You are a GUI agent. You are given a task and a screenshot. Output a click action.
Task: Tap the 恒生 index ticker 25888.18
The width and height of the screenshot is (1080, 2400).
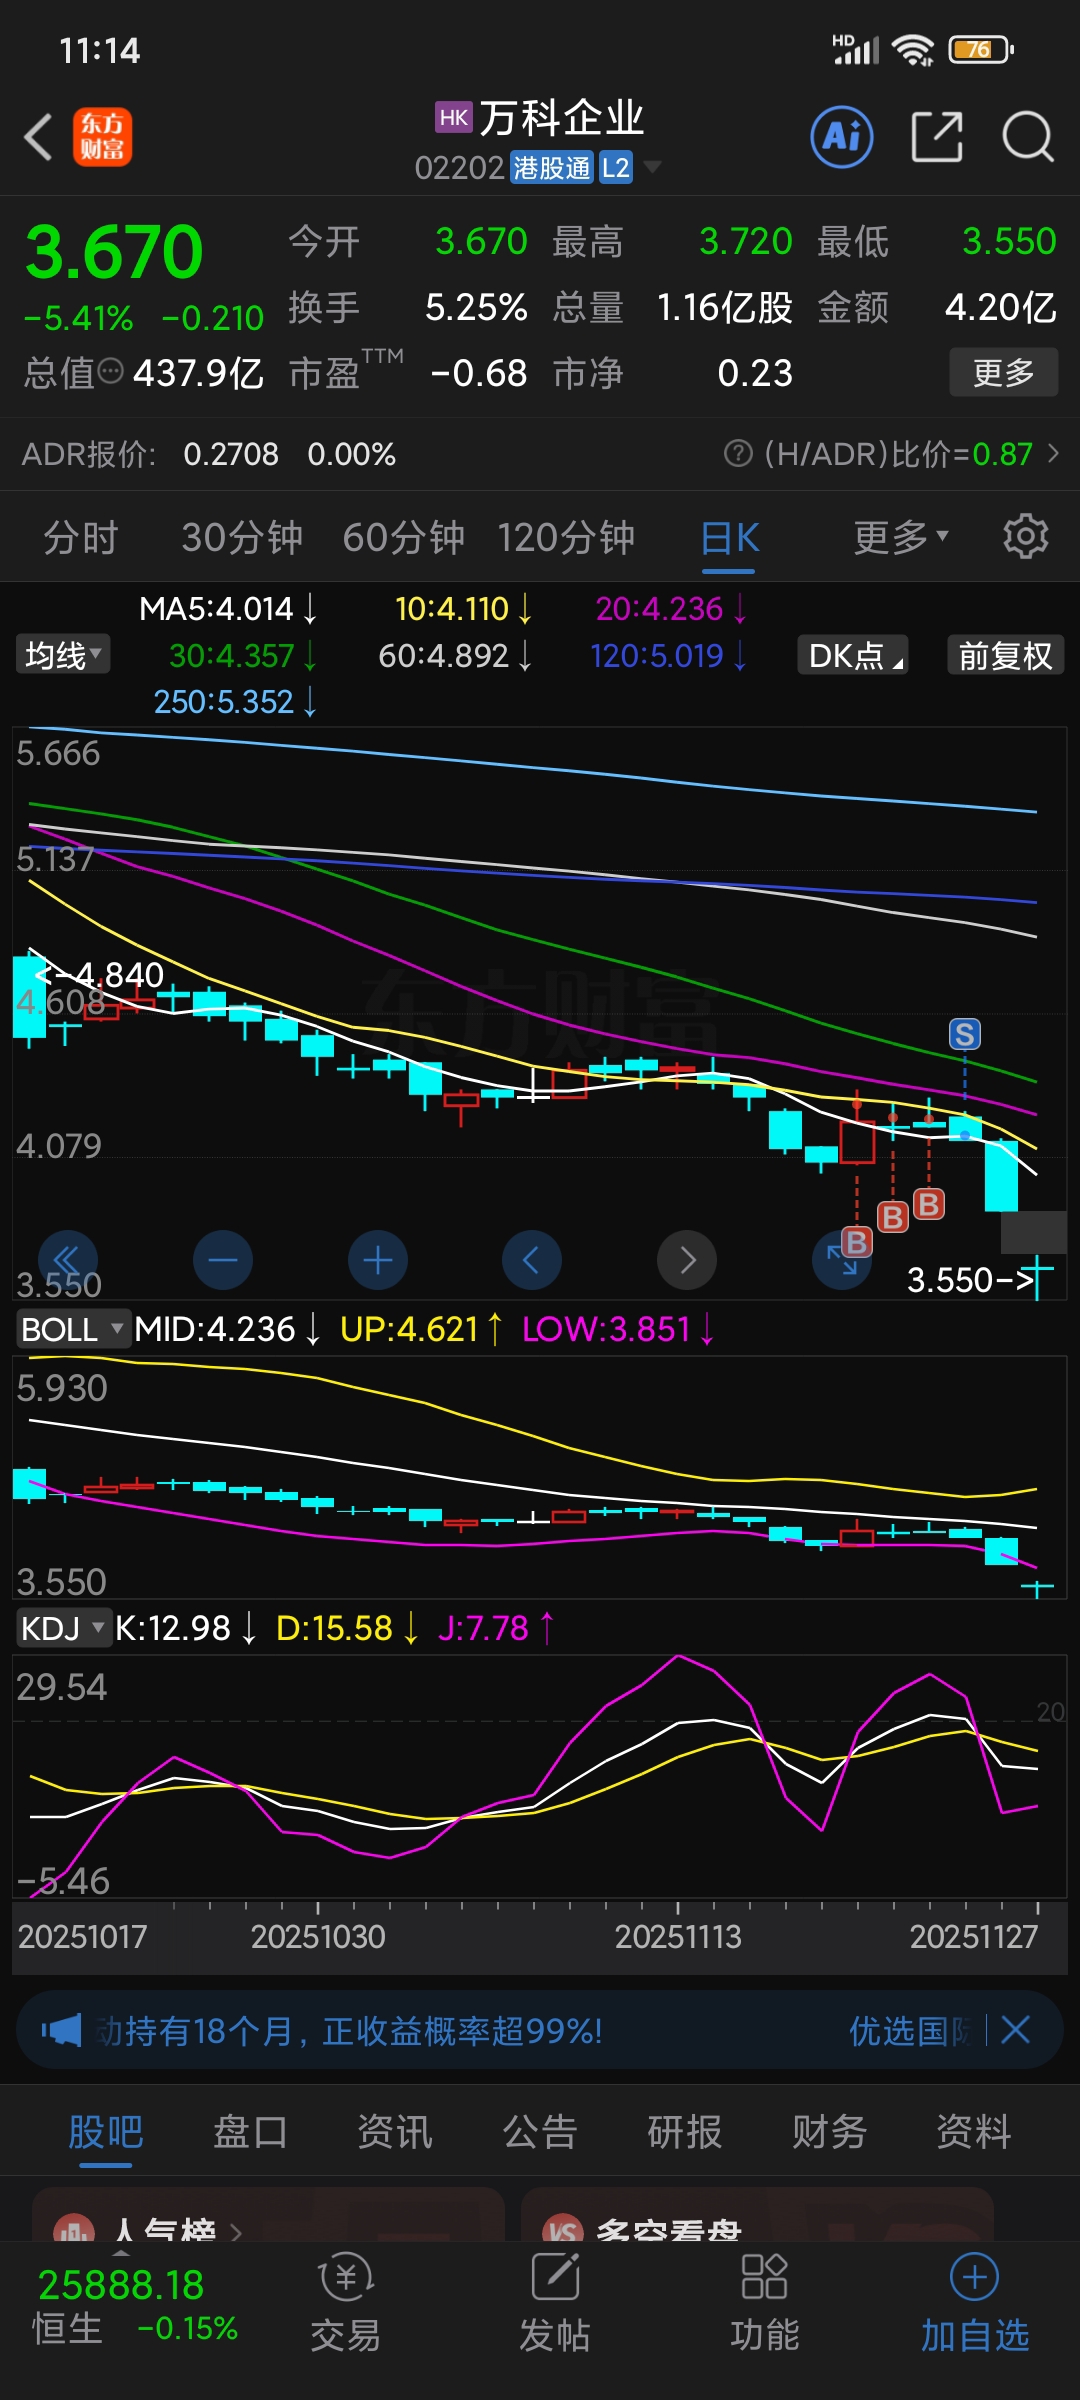(x=120, y=2284)
